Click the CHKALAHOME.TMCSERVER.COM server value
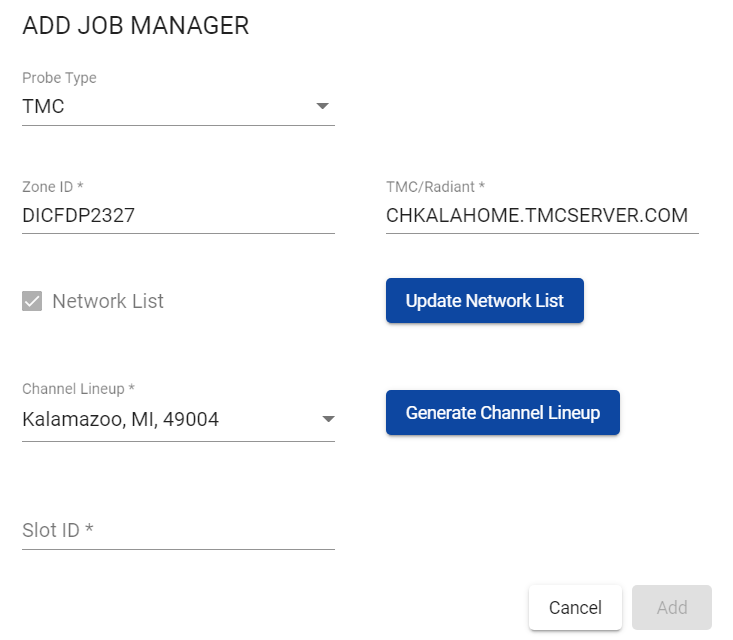The height and width of the screenshot is (640, 733). 537,216
